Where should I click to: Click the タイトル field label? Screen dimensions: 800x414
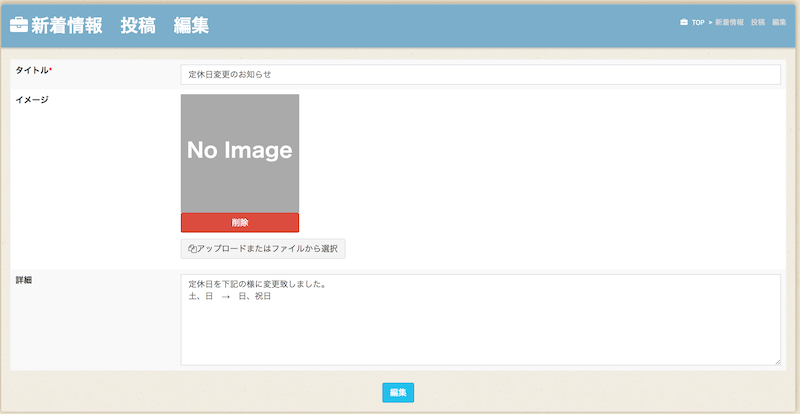point(34,70)
